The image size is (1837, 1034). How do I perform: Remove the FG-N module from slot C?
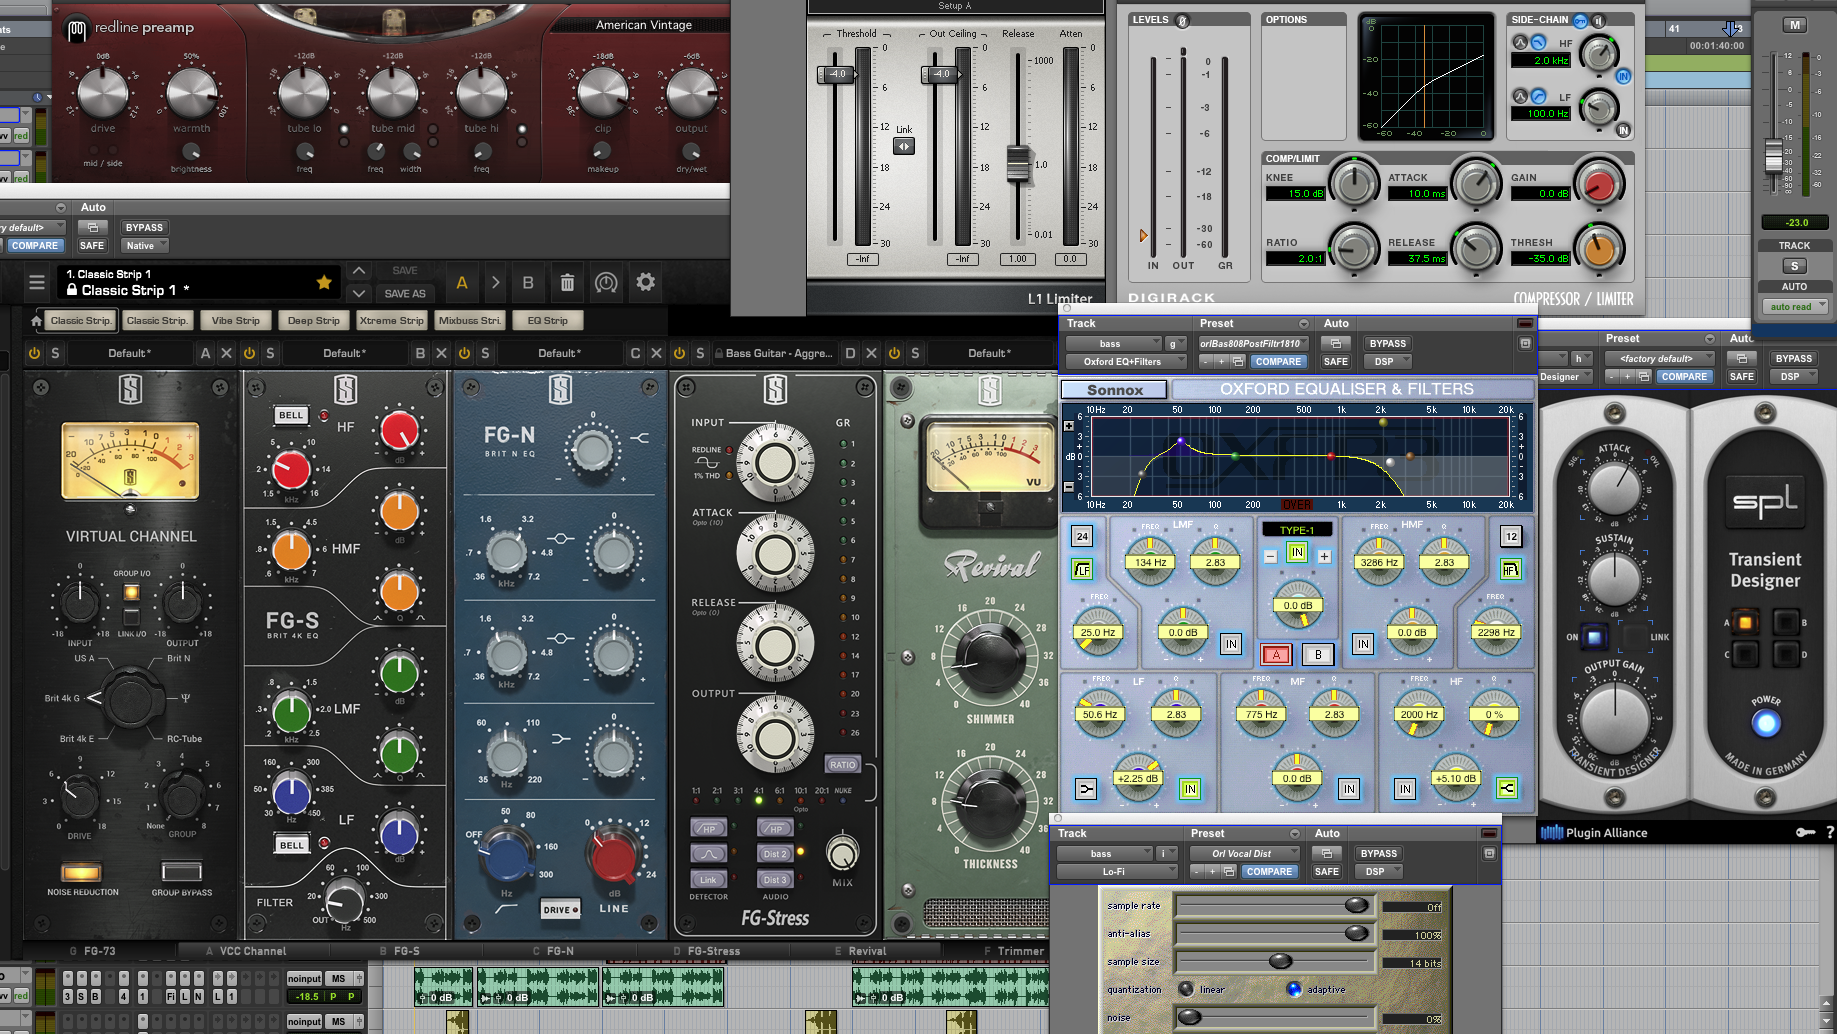656,353
